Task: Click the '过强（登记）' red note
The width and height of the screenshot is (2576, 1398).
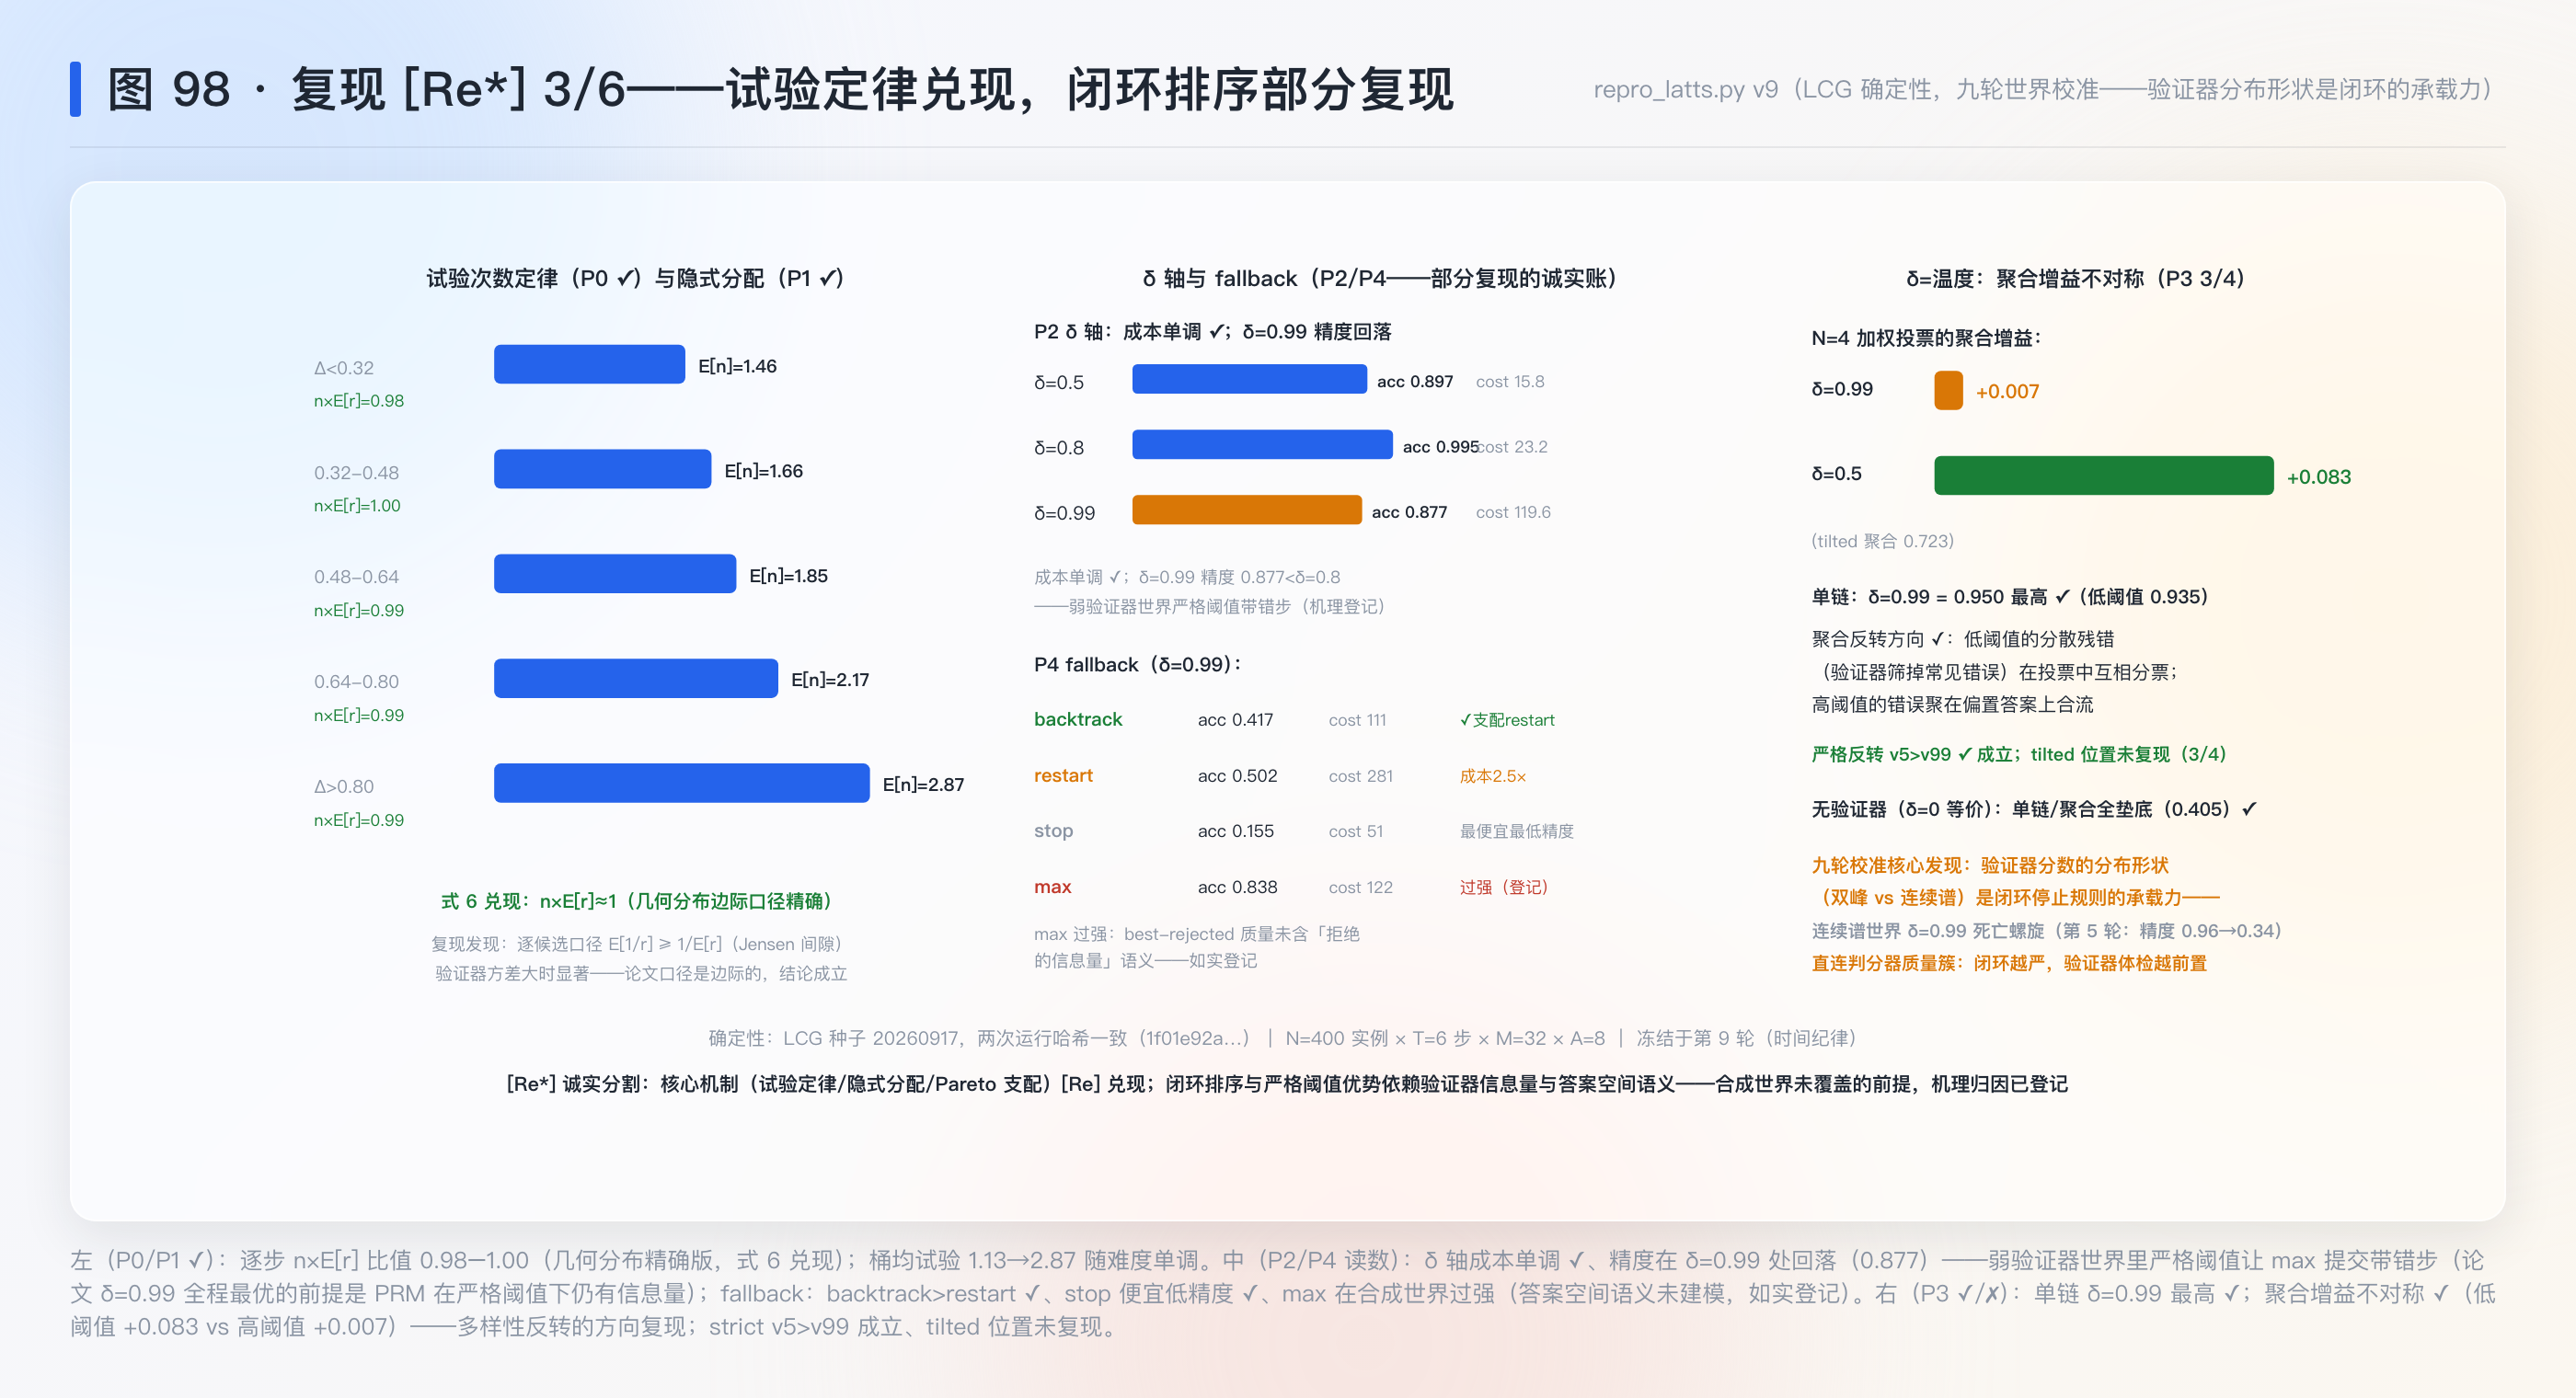Action: point(1503,887)
